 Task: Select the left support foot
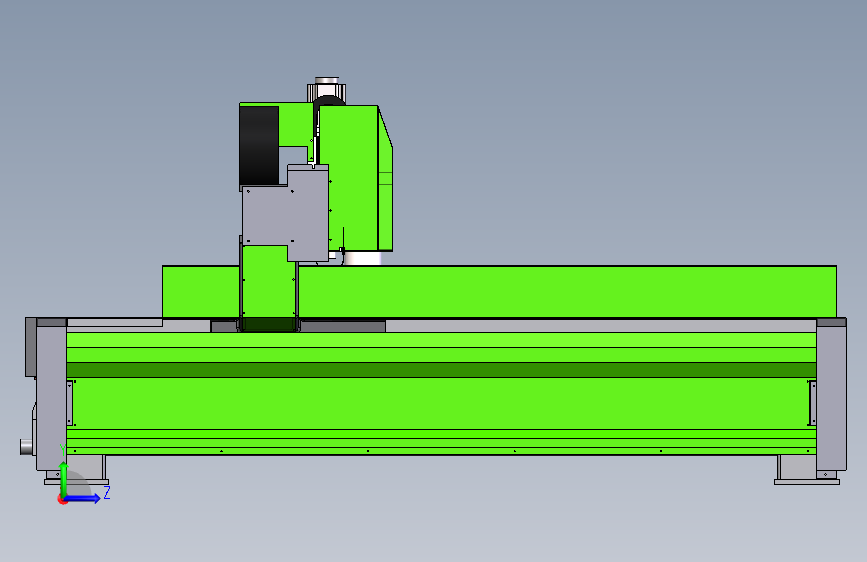pos(77,470)
